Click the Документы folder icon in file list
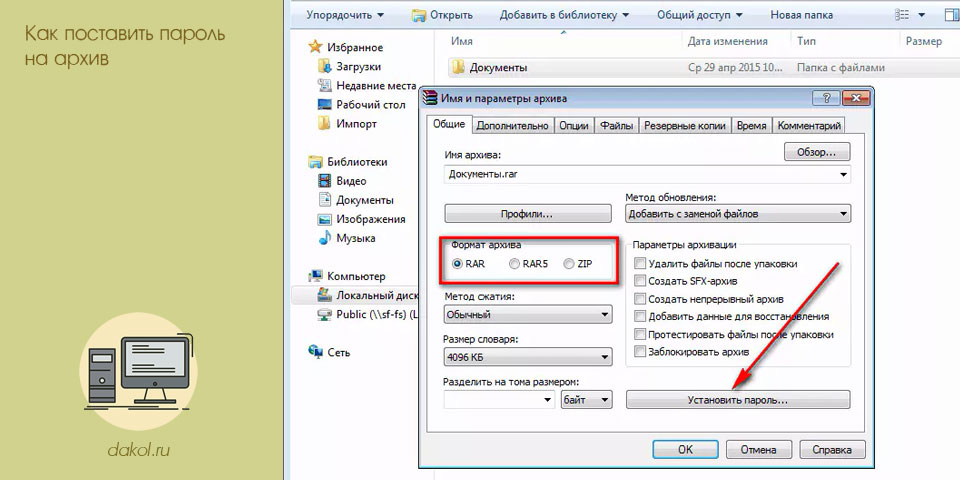Screen dimensions: 960x480 tap(457, 67)
